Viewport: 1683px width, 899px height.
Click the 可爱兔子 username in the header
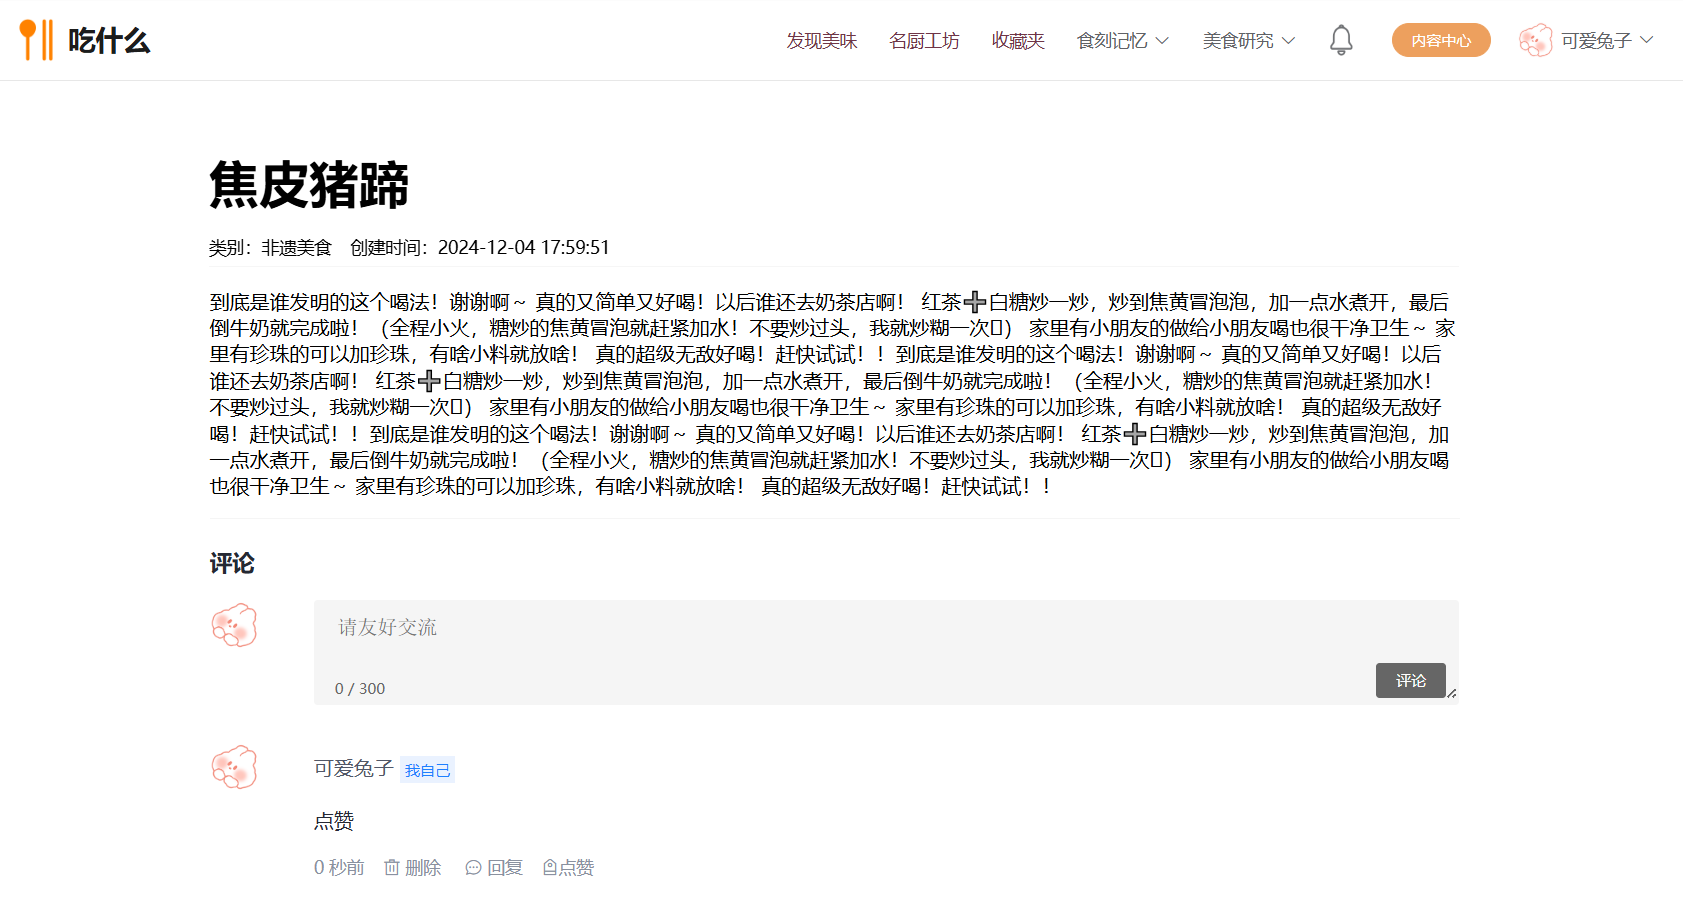pyautogui.click(x=1596, y=41)
